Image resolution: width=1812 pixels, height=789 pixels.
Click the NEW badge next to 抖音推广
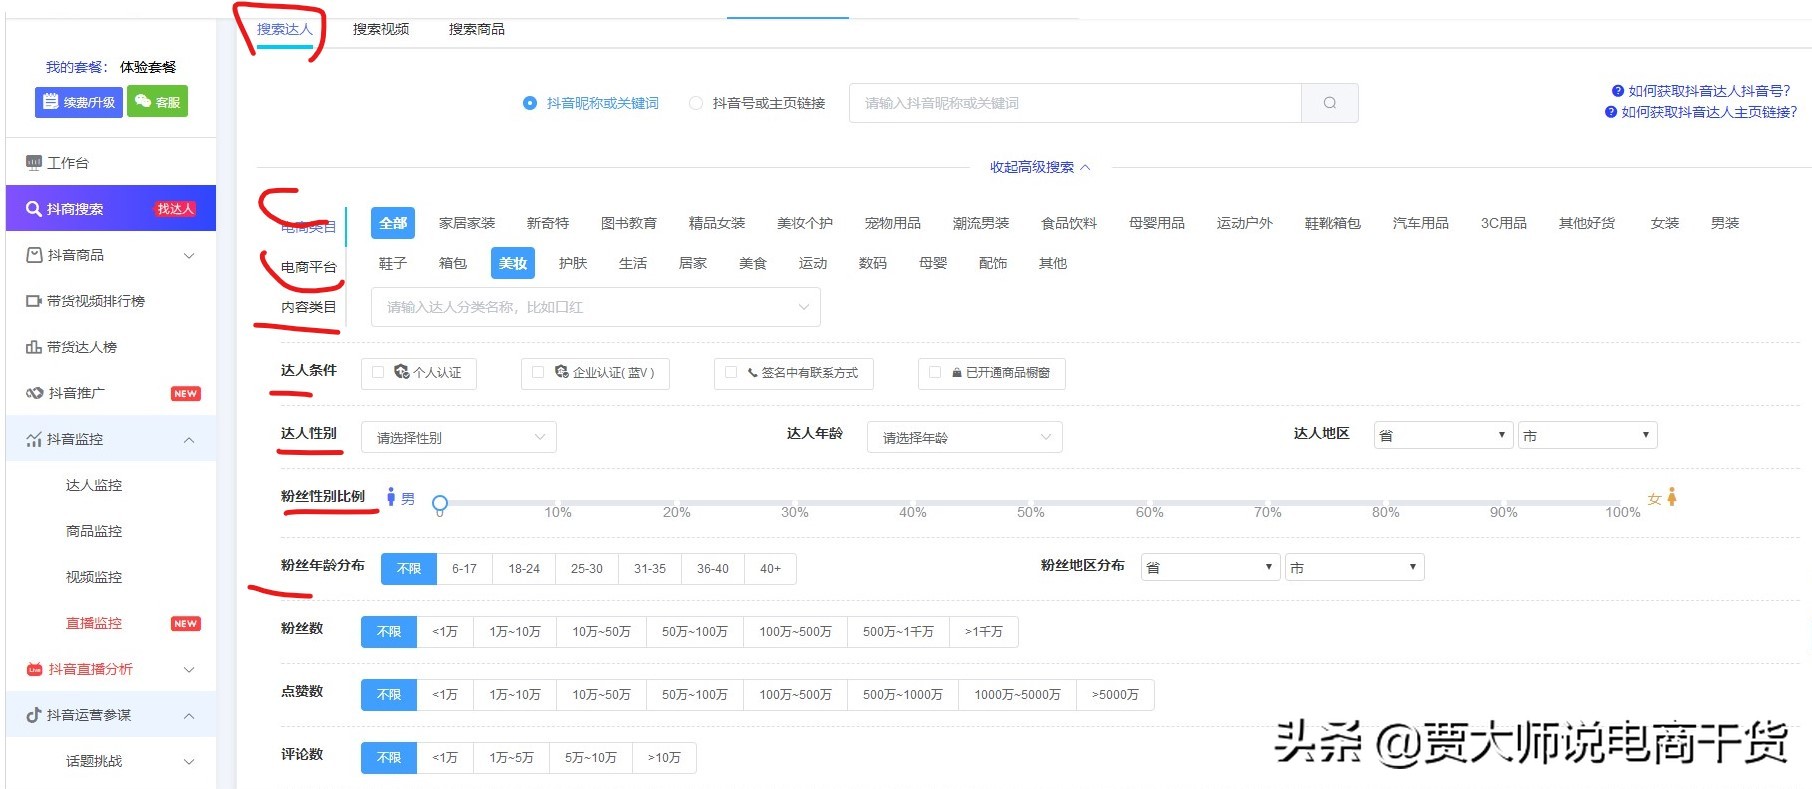click(186, 394)
